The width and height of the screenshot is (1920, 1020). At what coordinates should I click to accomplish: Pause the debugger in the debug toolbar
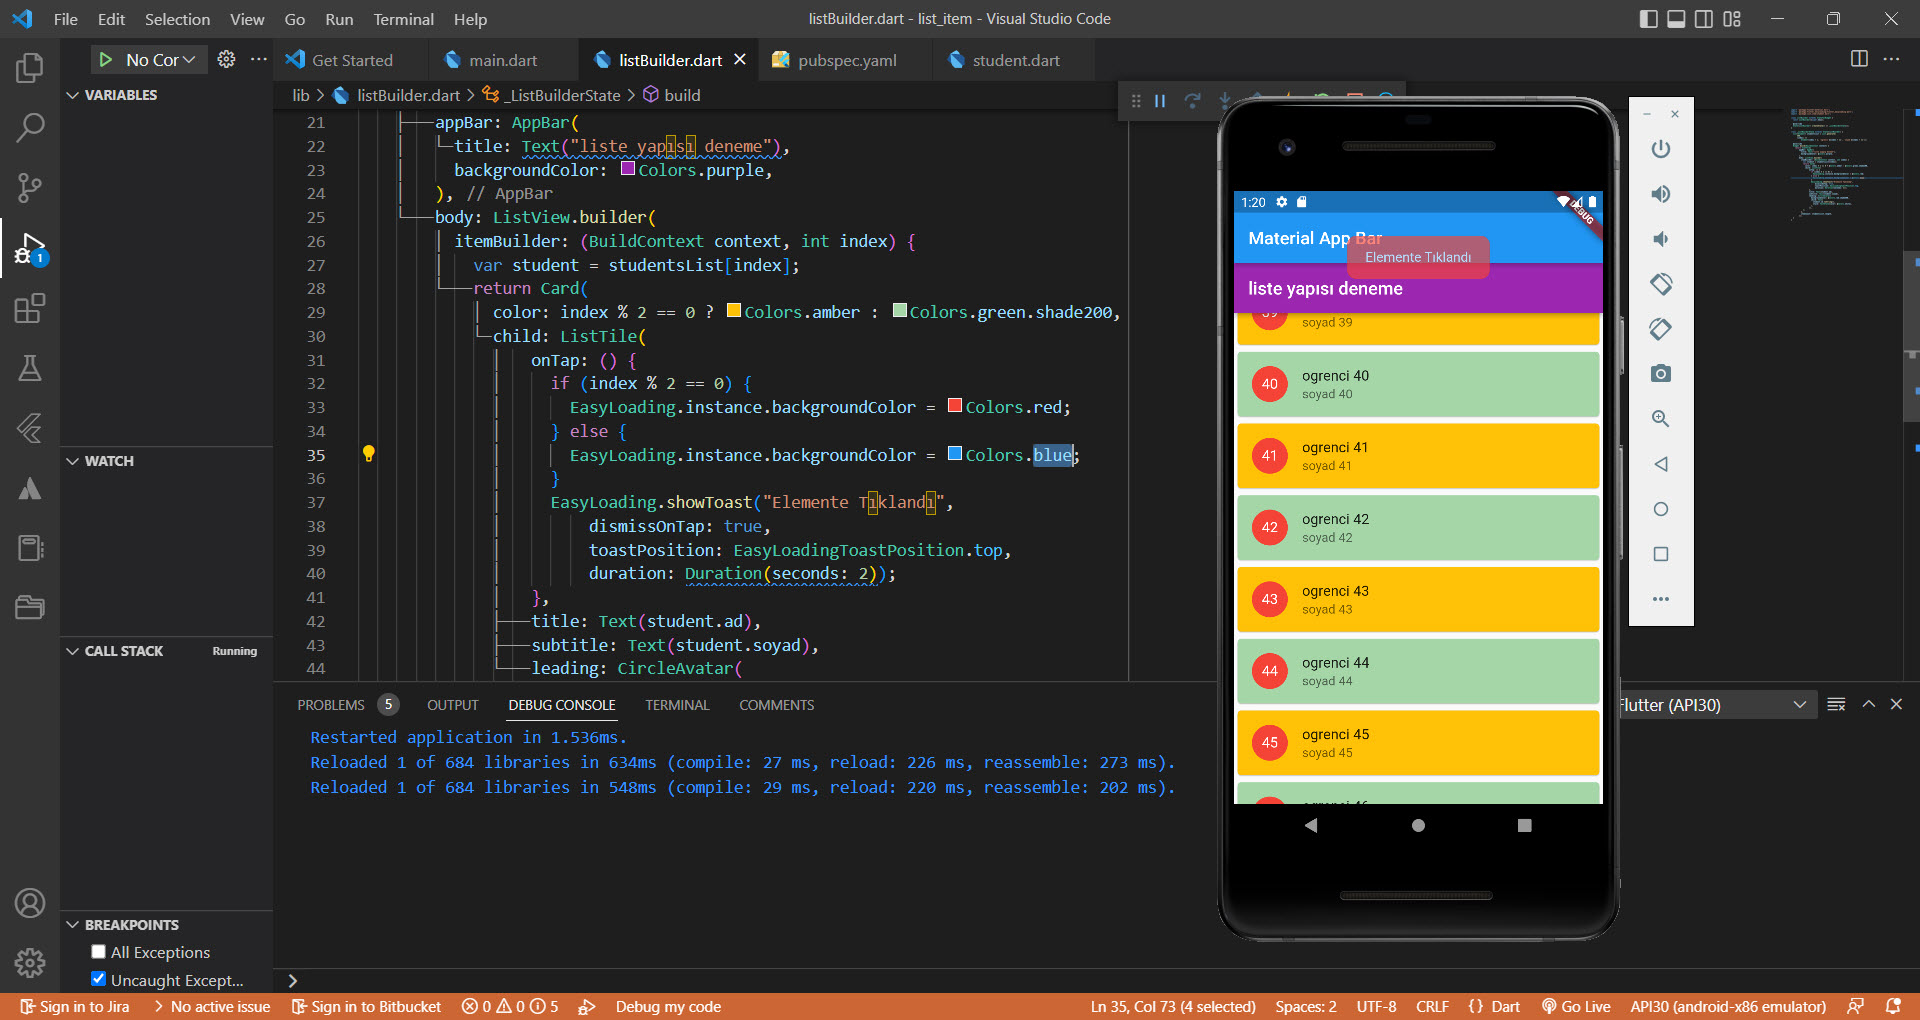click(1159, 100)
